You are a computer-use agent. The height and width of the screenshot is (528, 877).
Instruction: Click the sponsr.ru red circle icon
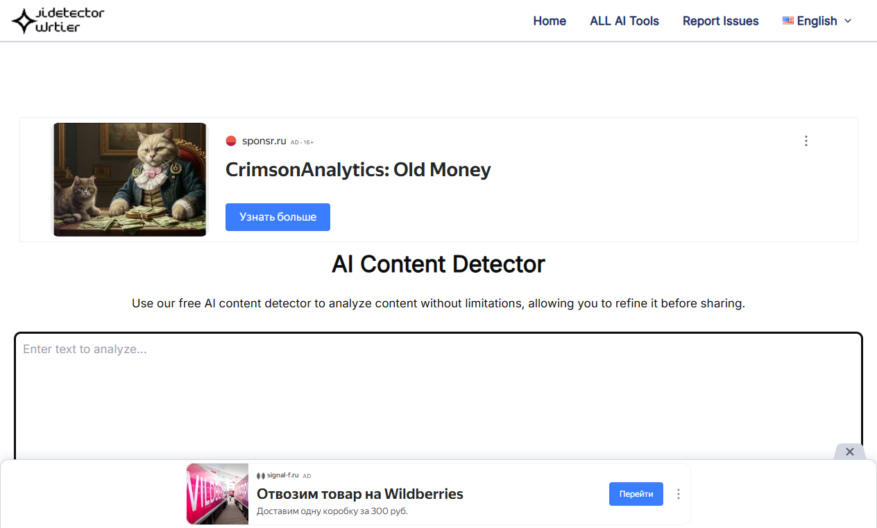pyautogui.click(x=231, y=141)
